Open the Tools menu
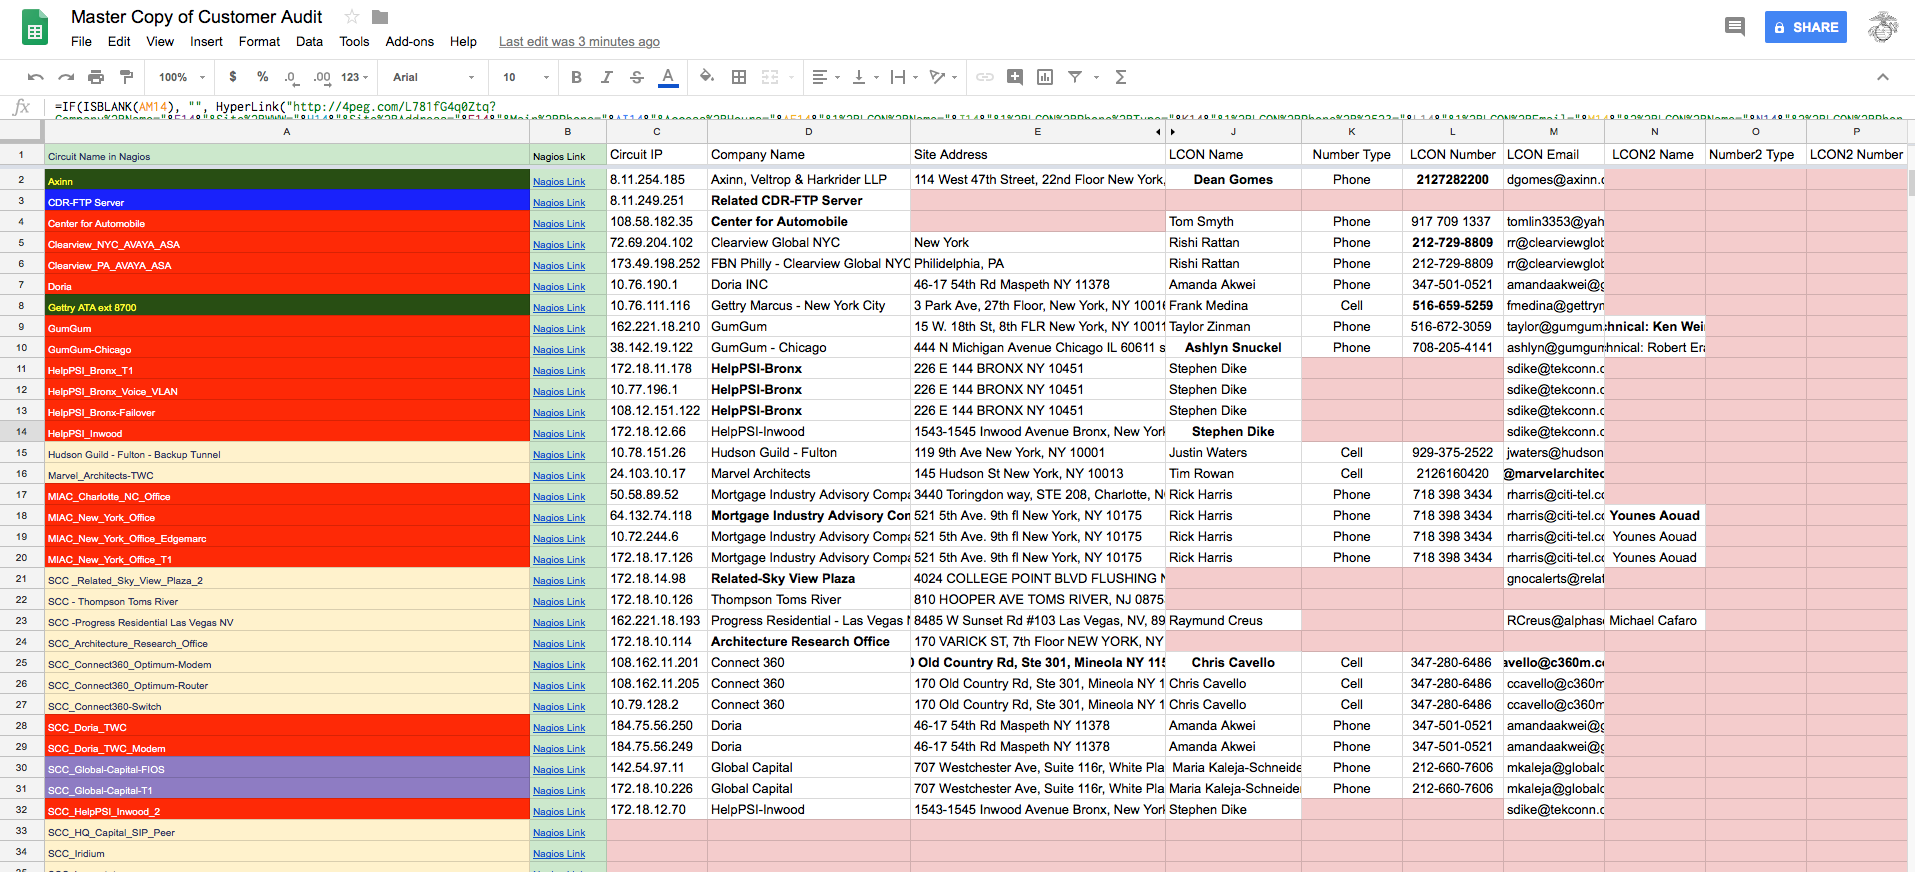The height and width of the screenshot is (872, 1915). pos(354,42)
